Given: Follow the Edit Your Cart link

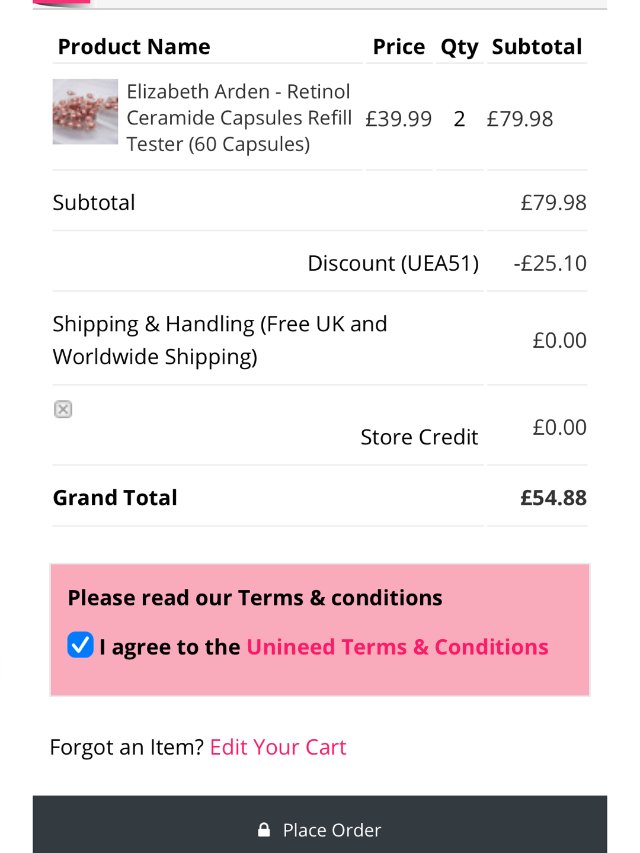Looking at the screenshot, I should coord(278,747).
